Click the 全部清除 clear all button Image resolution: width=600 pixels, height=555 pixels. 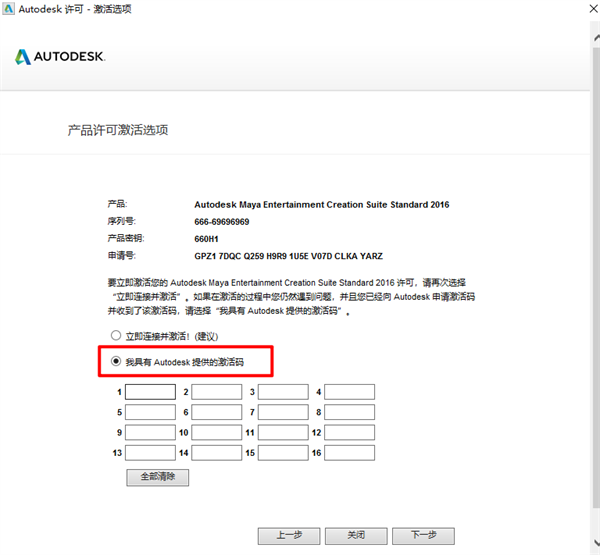point(158,477)
